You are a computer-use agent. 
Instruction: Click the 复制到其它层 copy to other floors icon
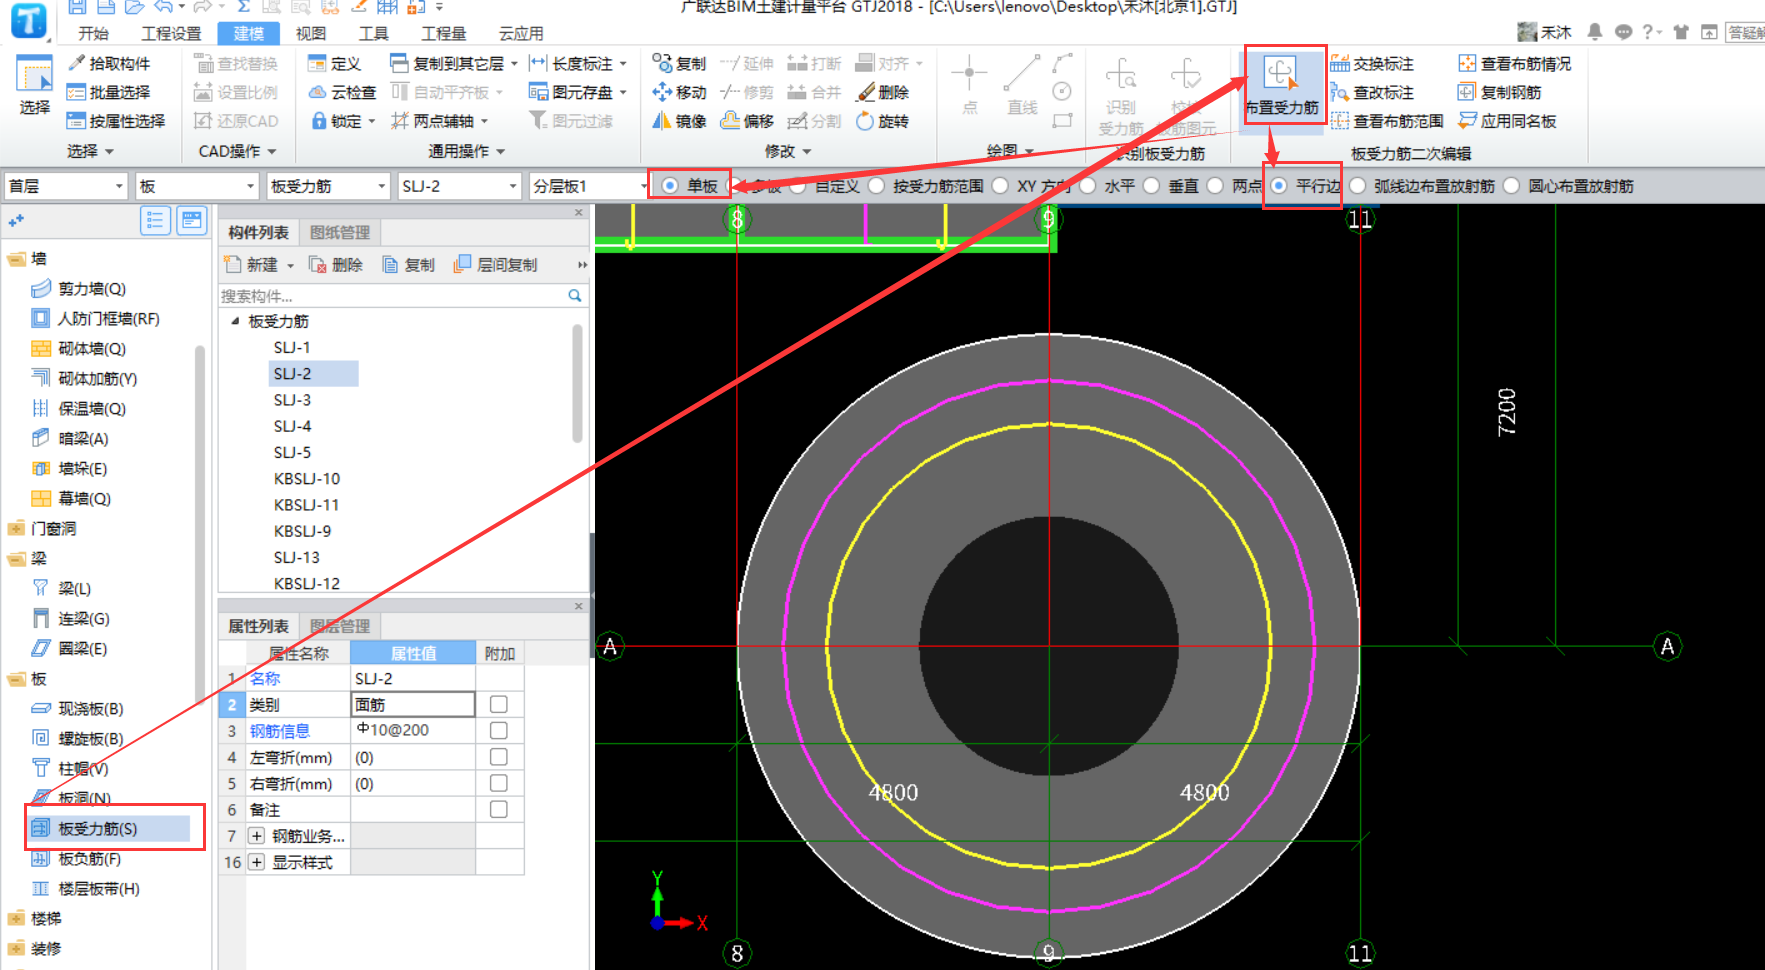click(399, 63)
